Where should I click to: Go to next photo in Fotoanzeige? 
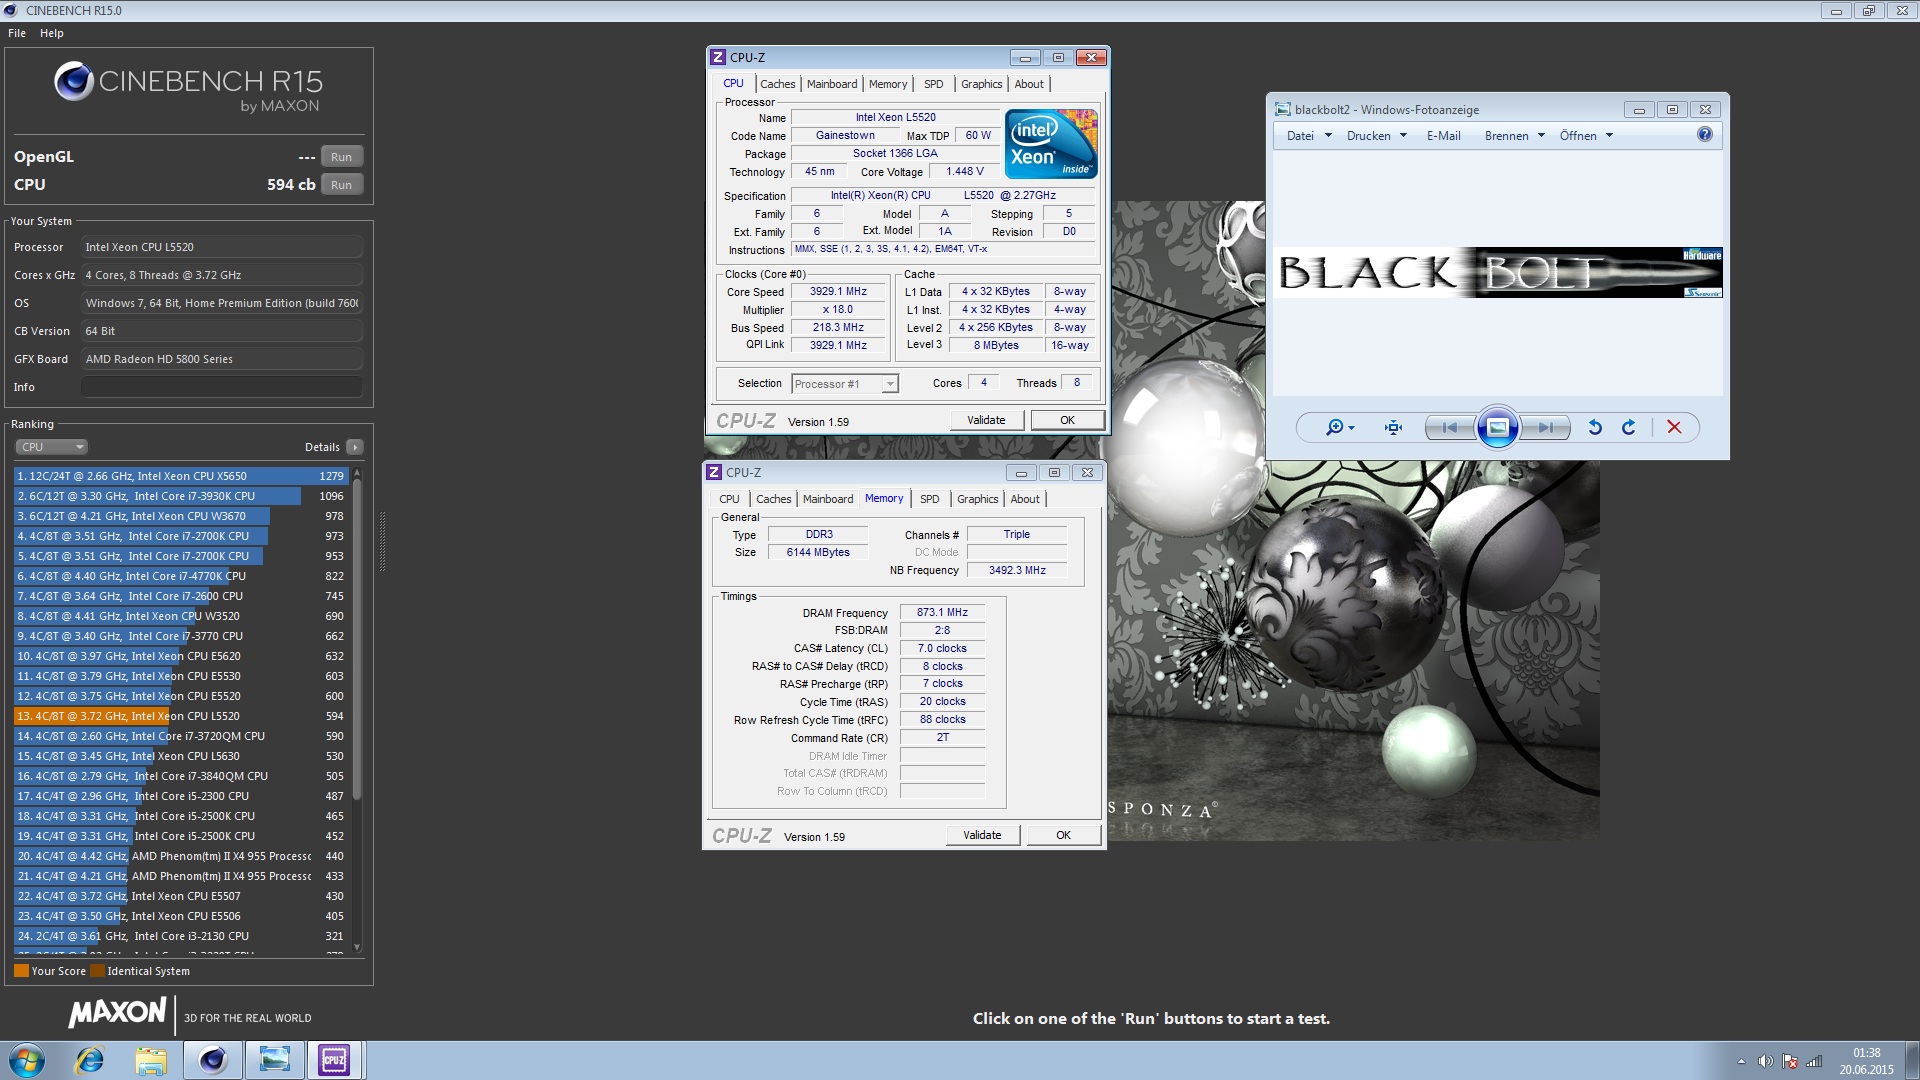[x=1545, y=428]
